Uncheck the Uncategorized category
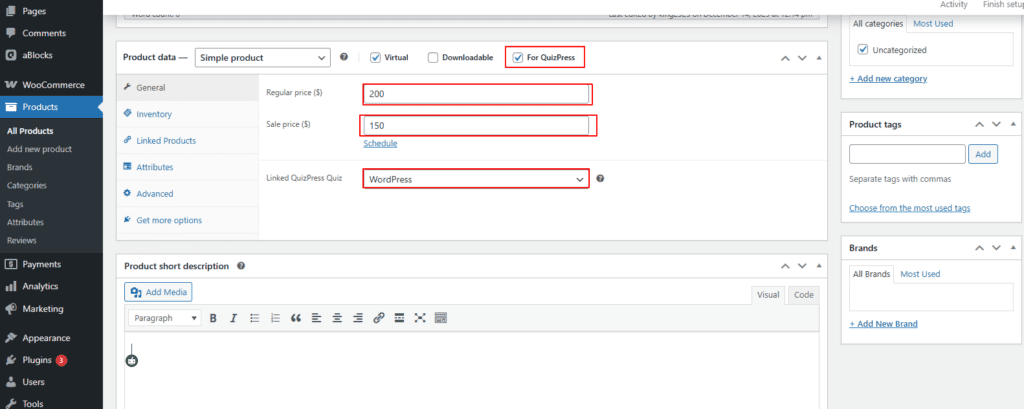 (863, 50)
